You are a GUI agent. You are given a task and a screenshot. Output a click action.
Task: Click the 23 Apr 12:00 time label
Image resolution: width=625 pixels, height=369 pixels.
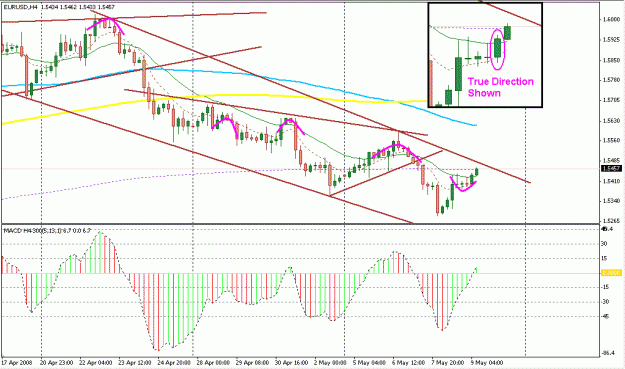135,363
